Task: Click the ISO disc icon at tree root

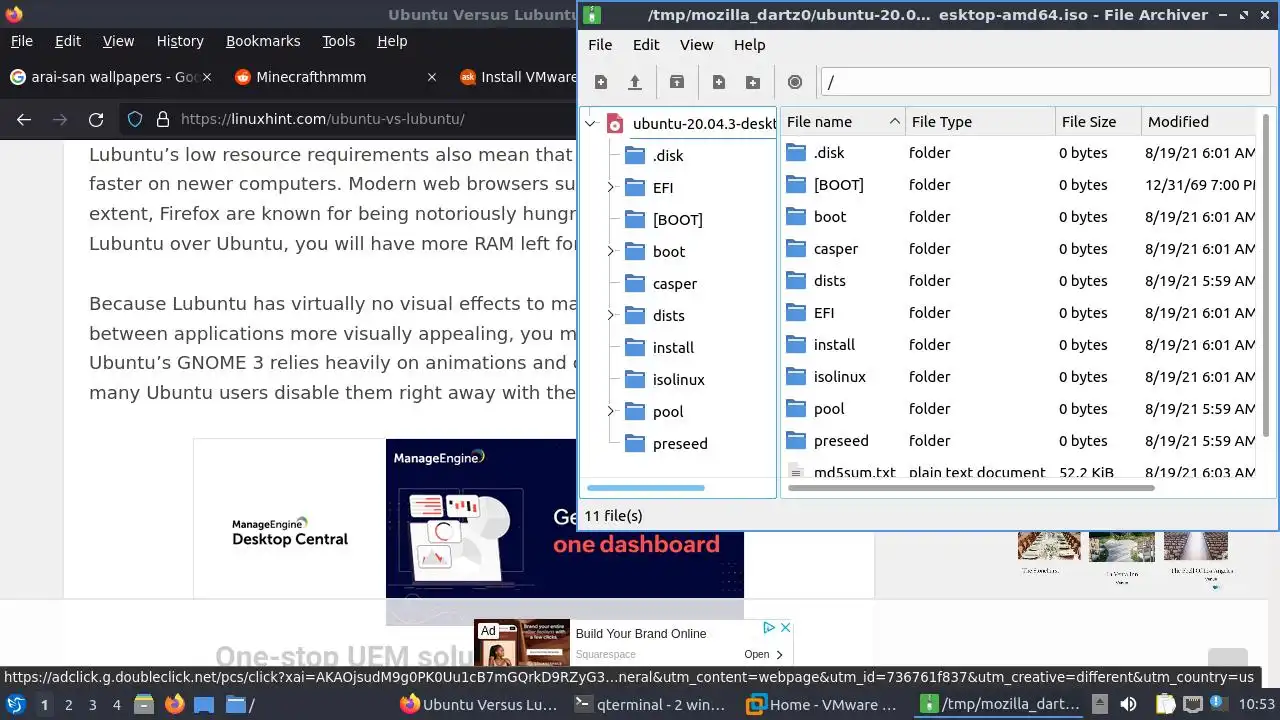Action: pyautogui.click(x=614, y=124)
